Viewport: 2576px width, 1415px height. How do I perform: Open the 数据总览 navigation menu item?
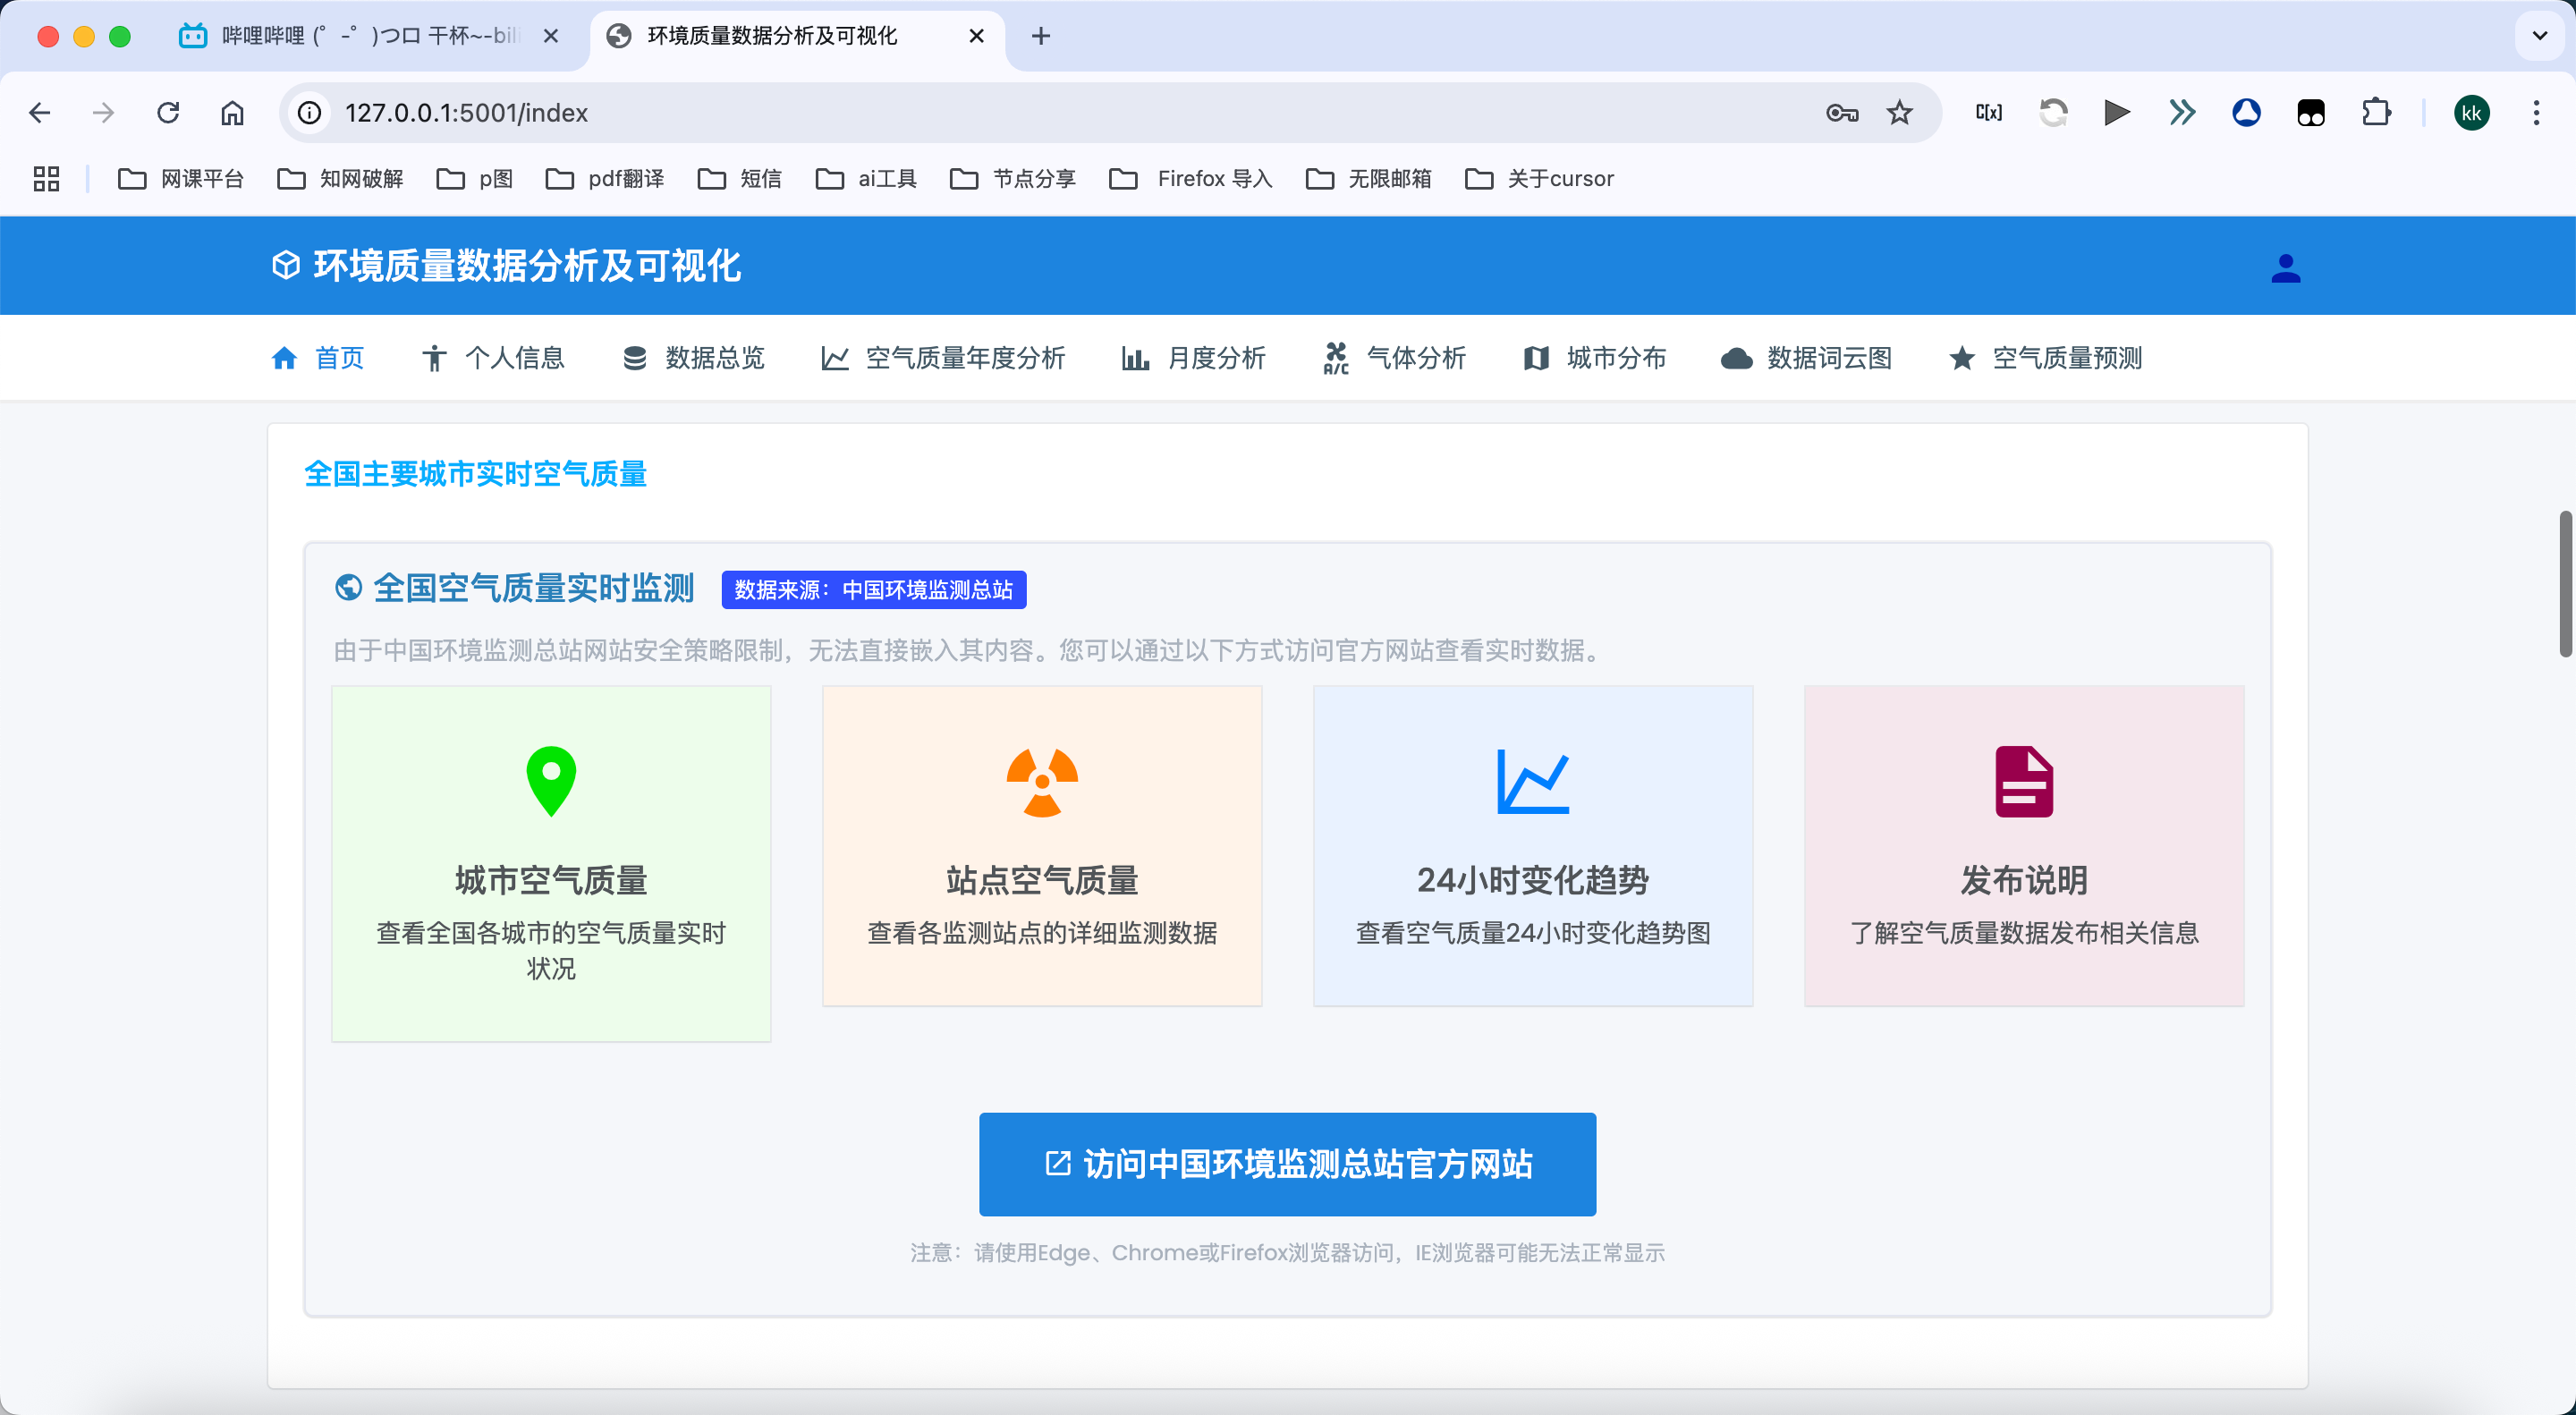tap(693, 358)
